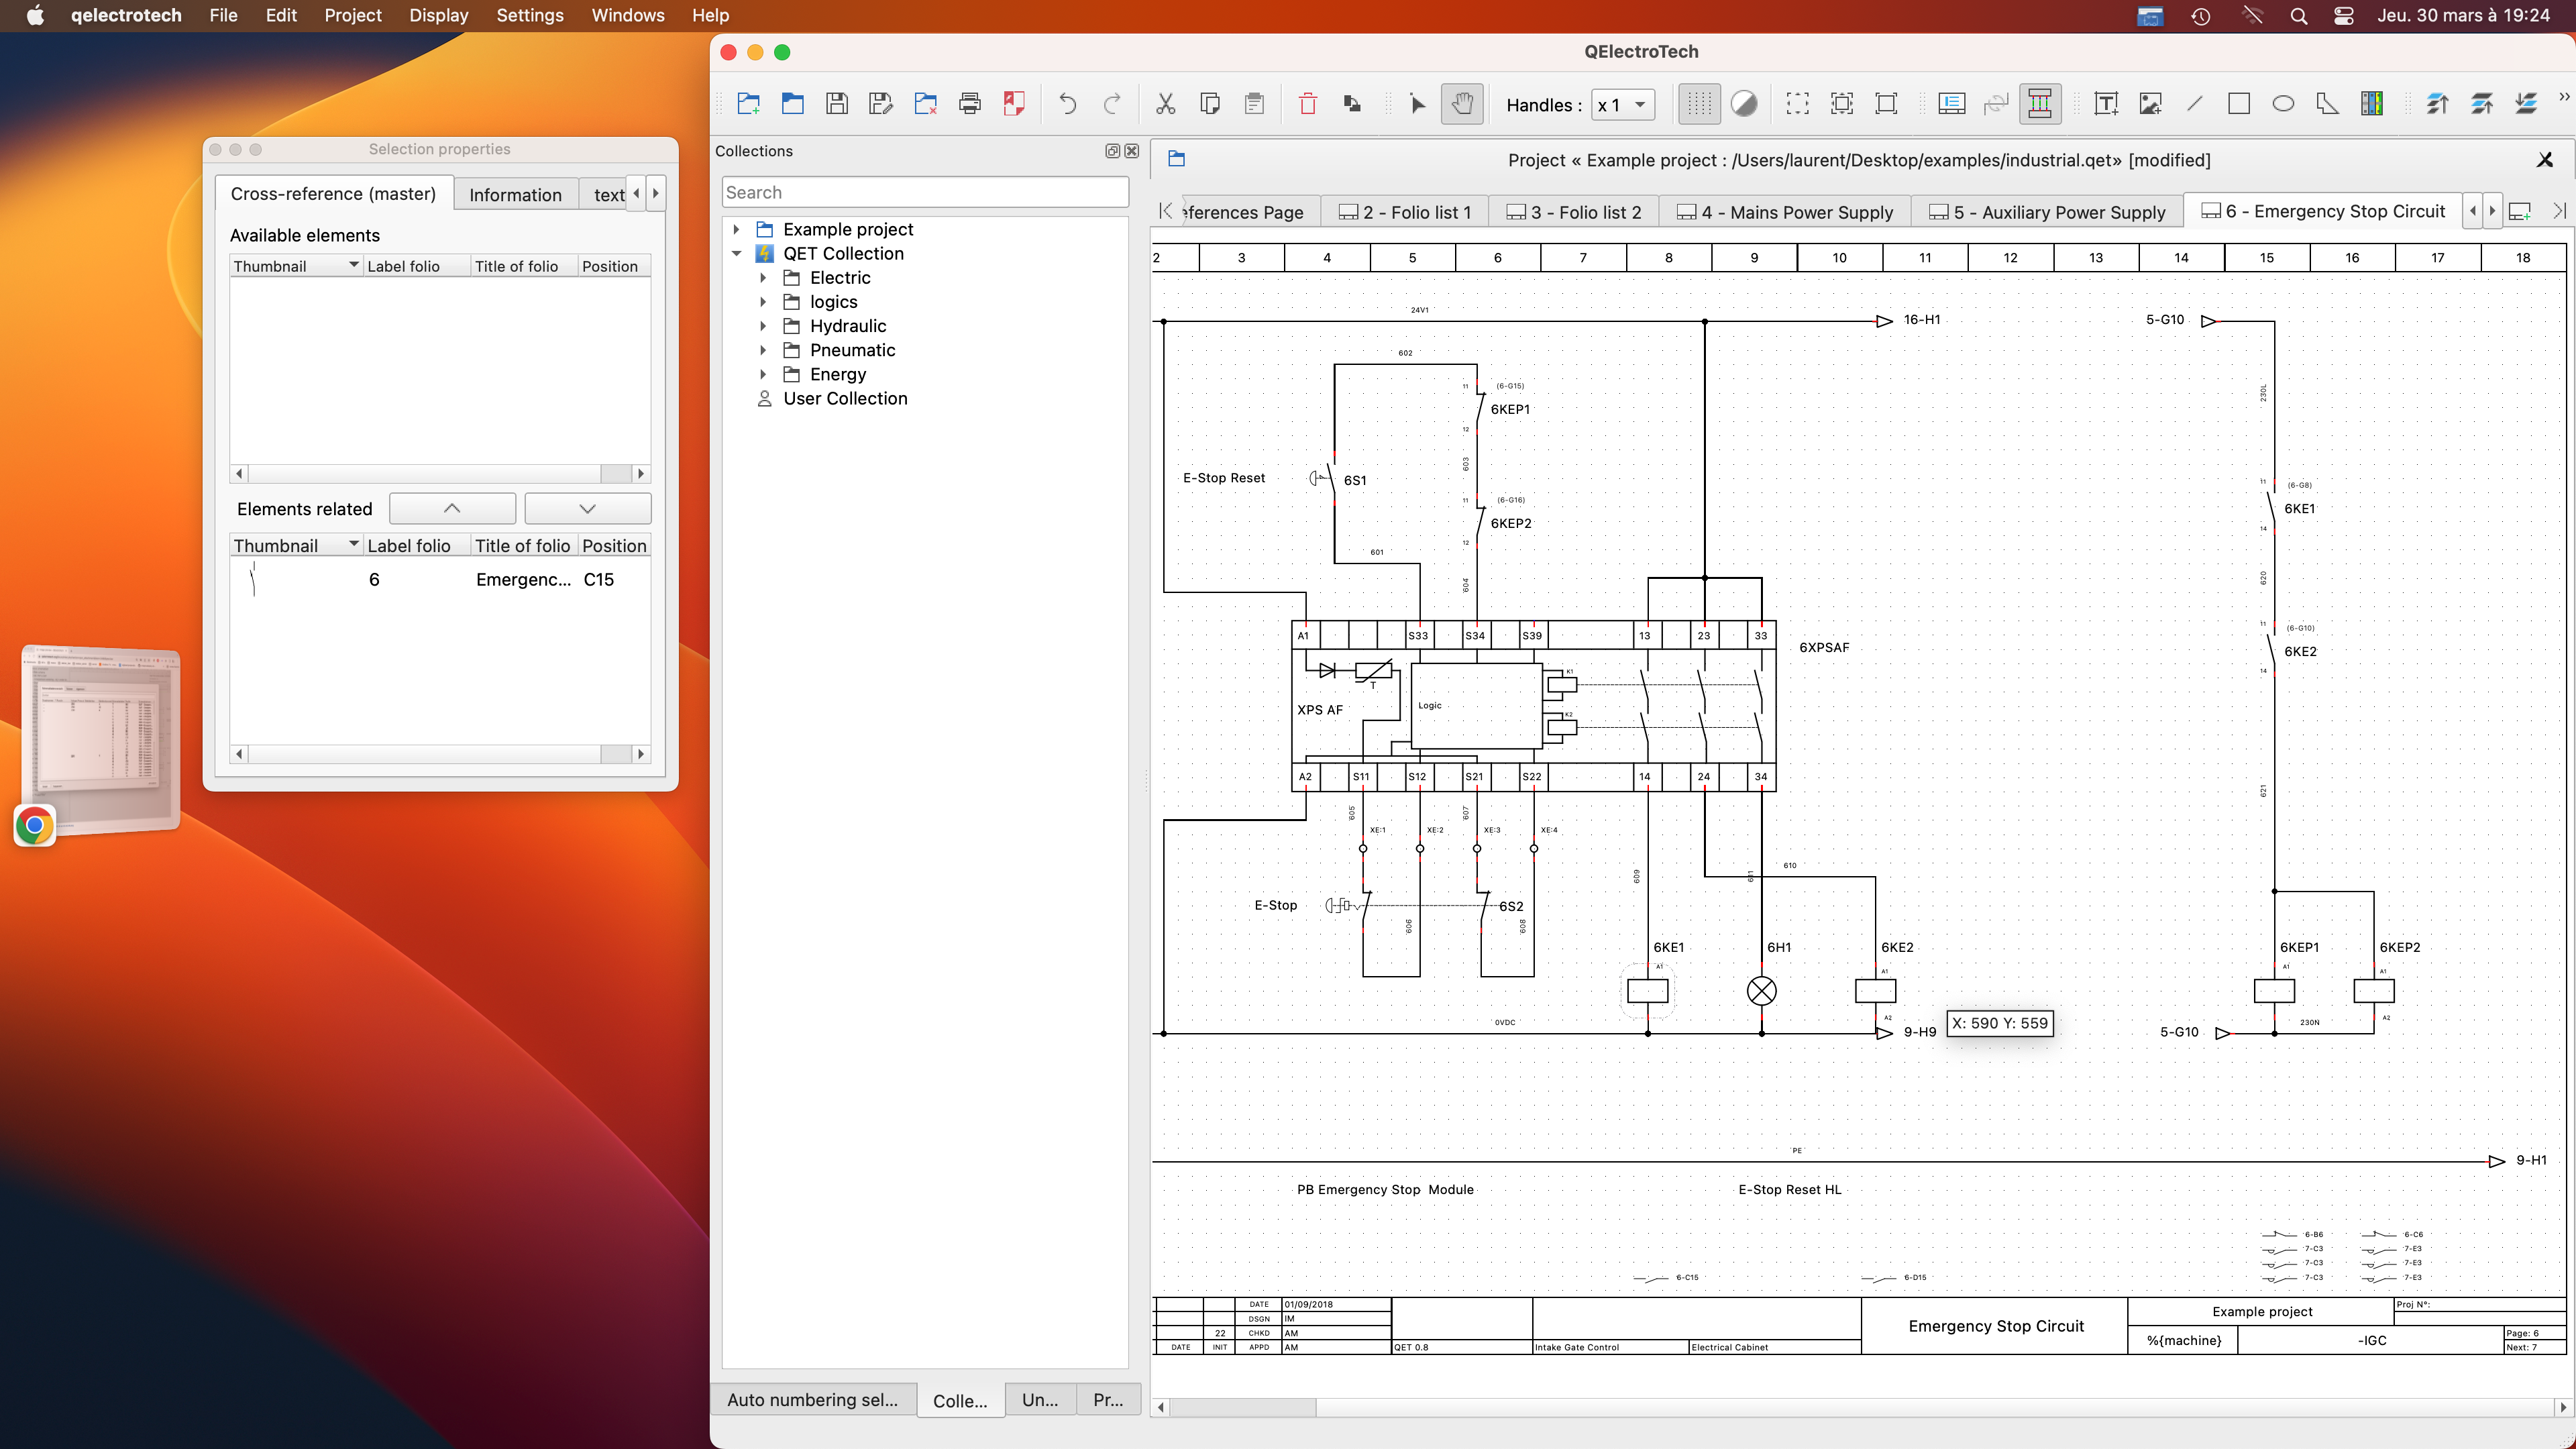Select the add image tool

[x=2150, y=104]
